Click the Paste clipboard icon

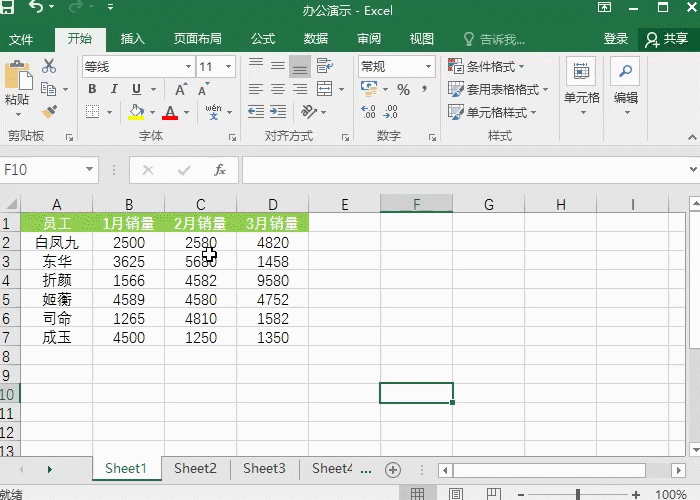pos(18,74)
